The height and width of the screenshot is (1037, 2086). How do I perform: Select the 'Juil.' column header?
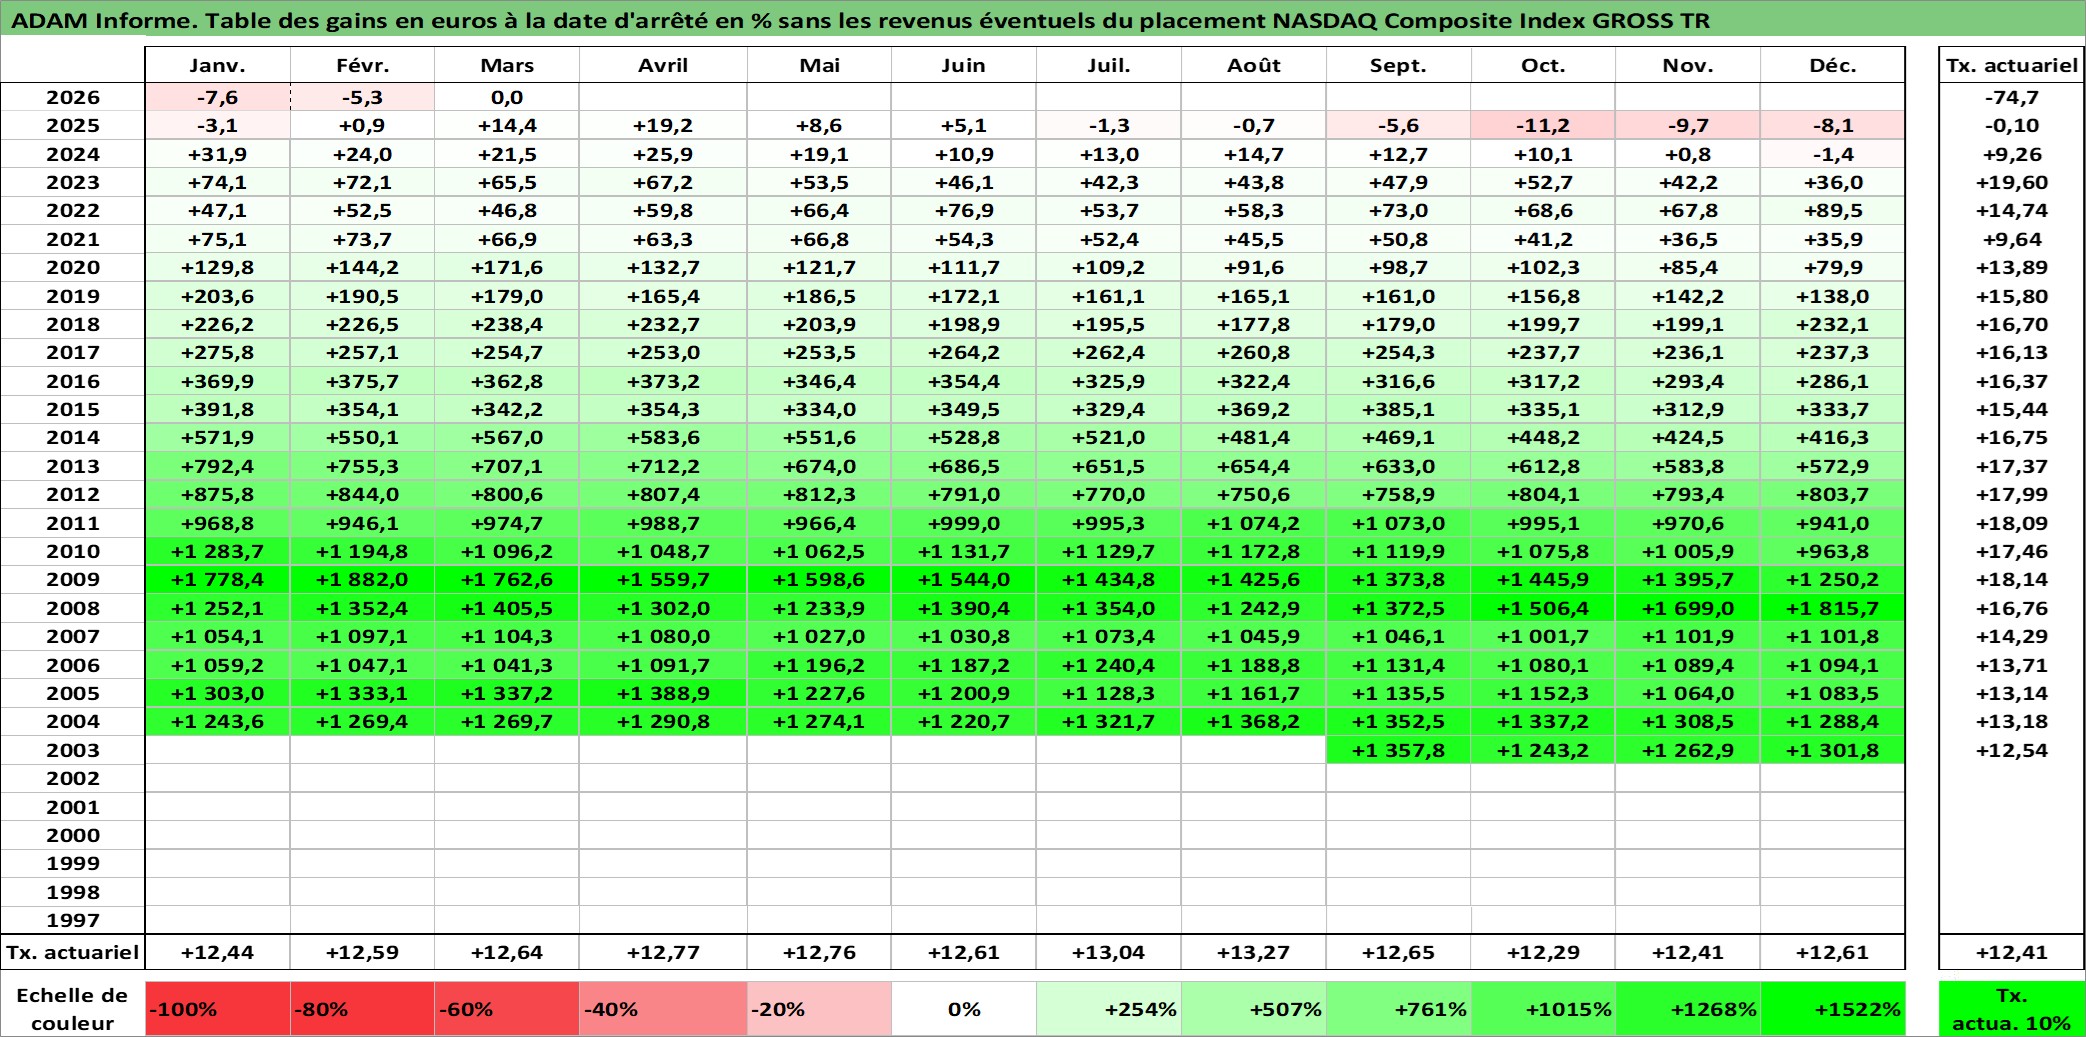tap(1109, 65)
